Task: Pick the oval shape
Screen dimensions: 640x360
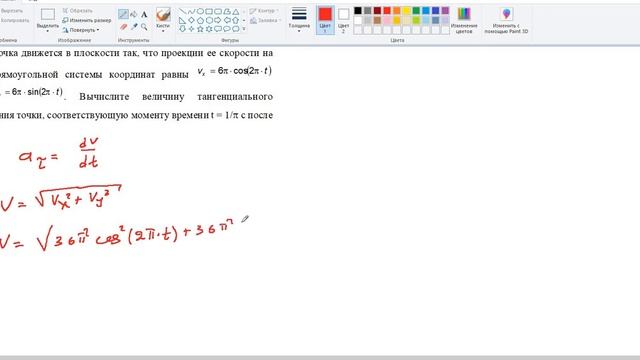Action: [200, 11]
